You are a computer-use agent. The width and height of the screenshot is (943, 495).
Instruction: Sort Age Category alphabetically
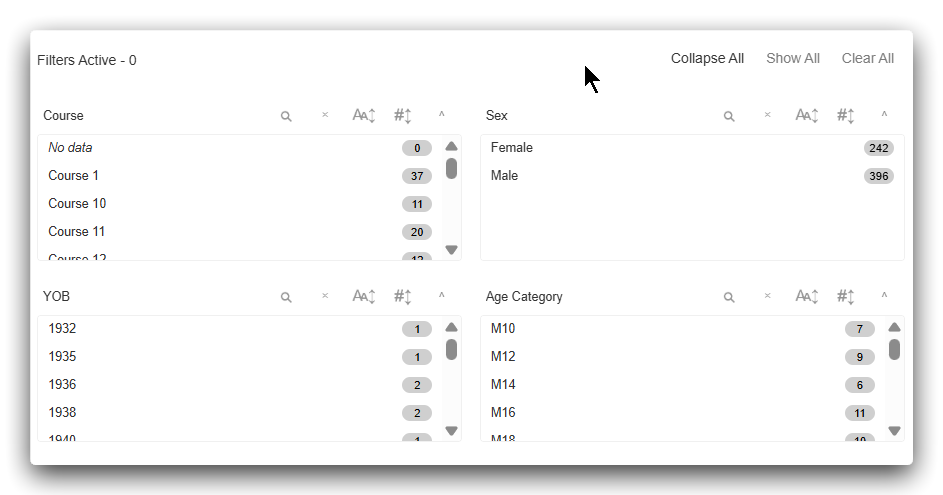pyautogui.click(x=807, y=297)
